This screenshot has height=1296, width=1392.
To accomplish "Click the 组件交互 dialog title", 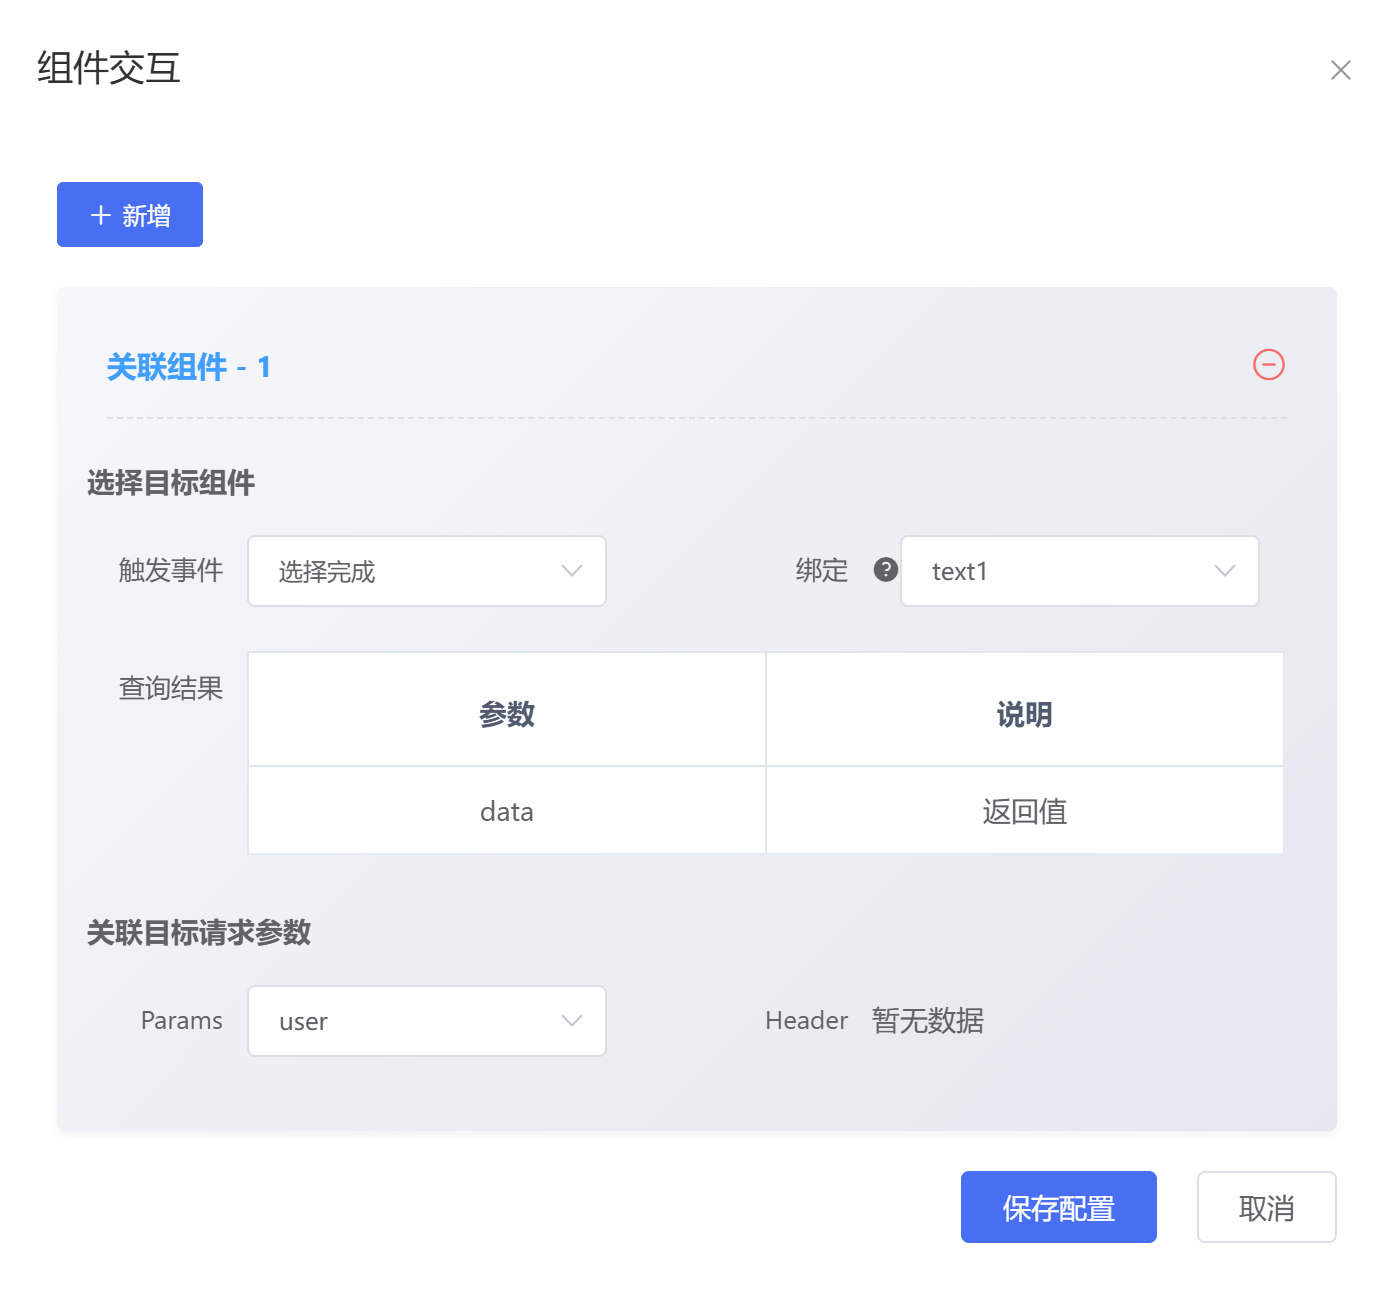I will tap(109, 68).
